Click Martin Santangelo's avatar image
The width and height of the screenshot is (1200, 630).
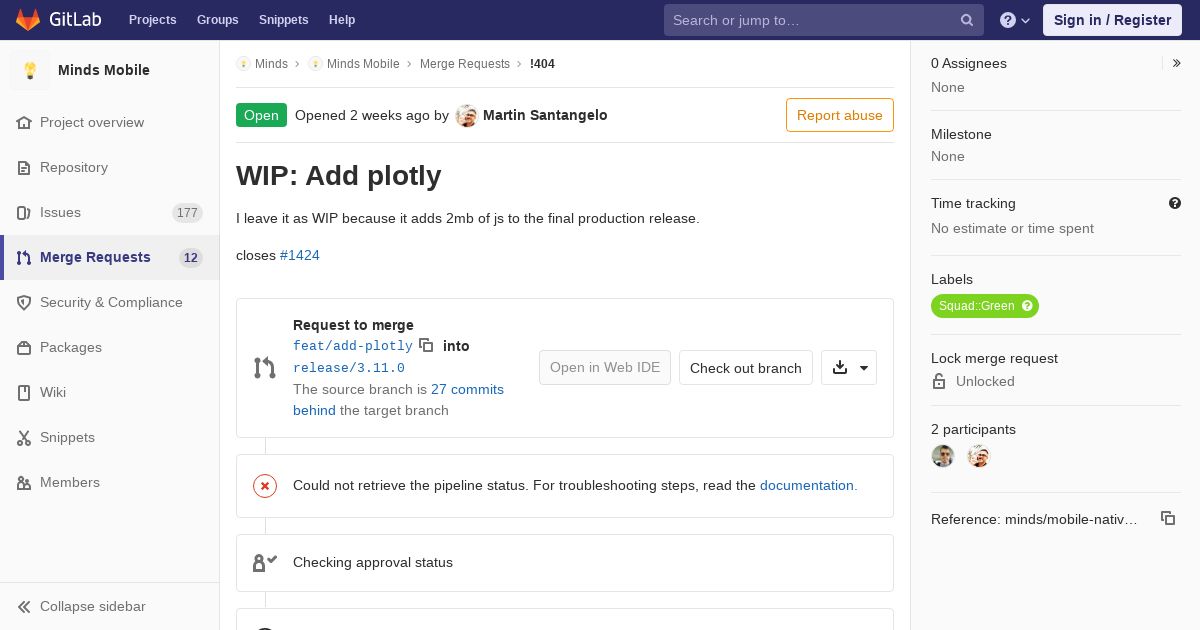[x=466, y=115]
